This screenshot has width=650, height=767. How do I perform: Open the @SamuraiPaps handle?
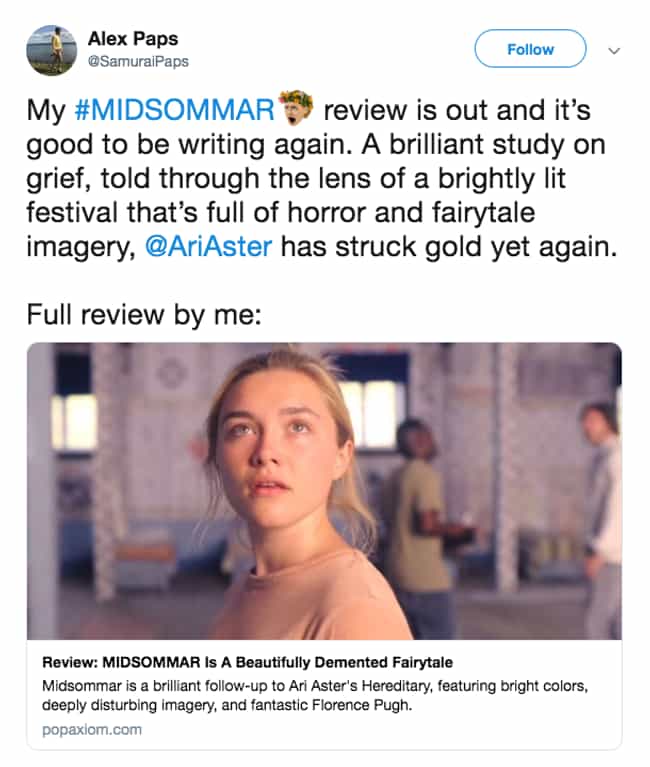click(x=138, y=62)
